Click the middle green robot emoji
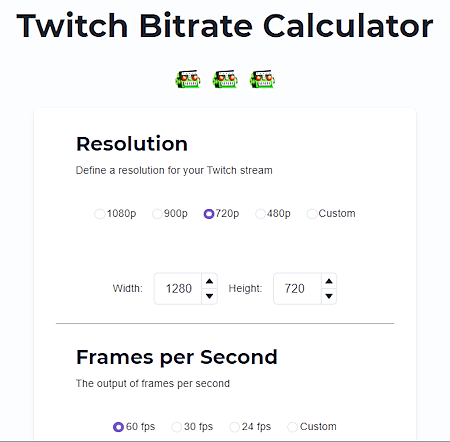This screenshot has width=450, height=442. 225,79
